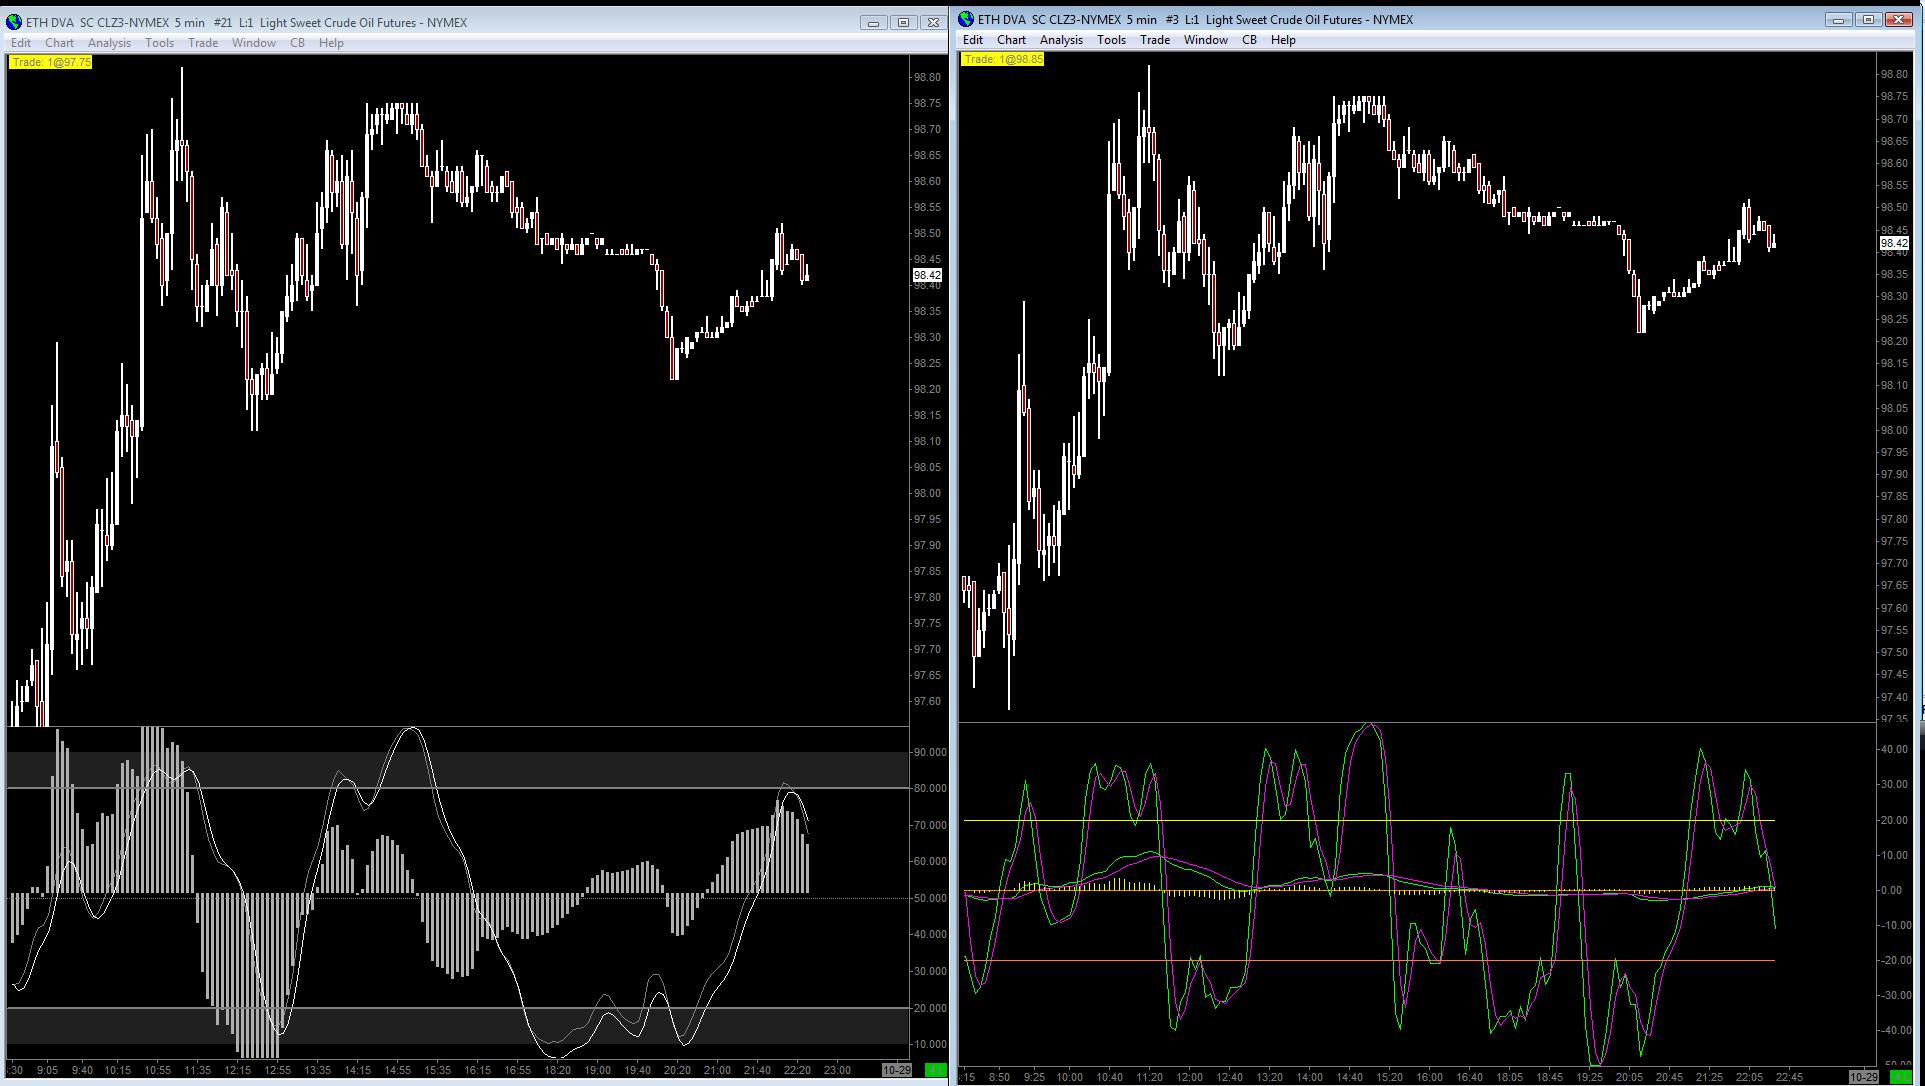Click the 98.42 price marker on right chart scale
This screenshot has height=1086, width=1925.
pos(1894,243)
